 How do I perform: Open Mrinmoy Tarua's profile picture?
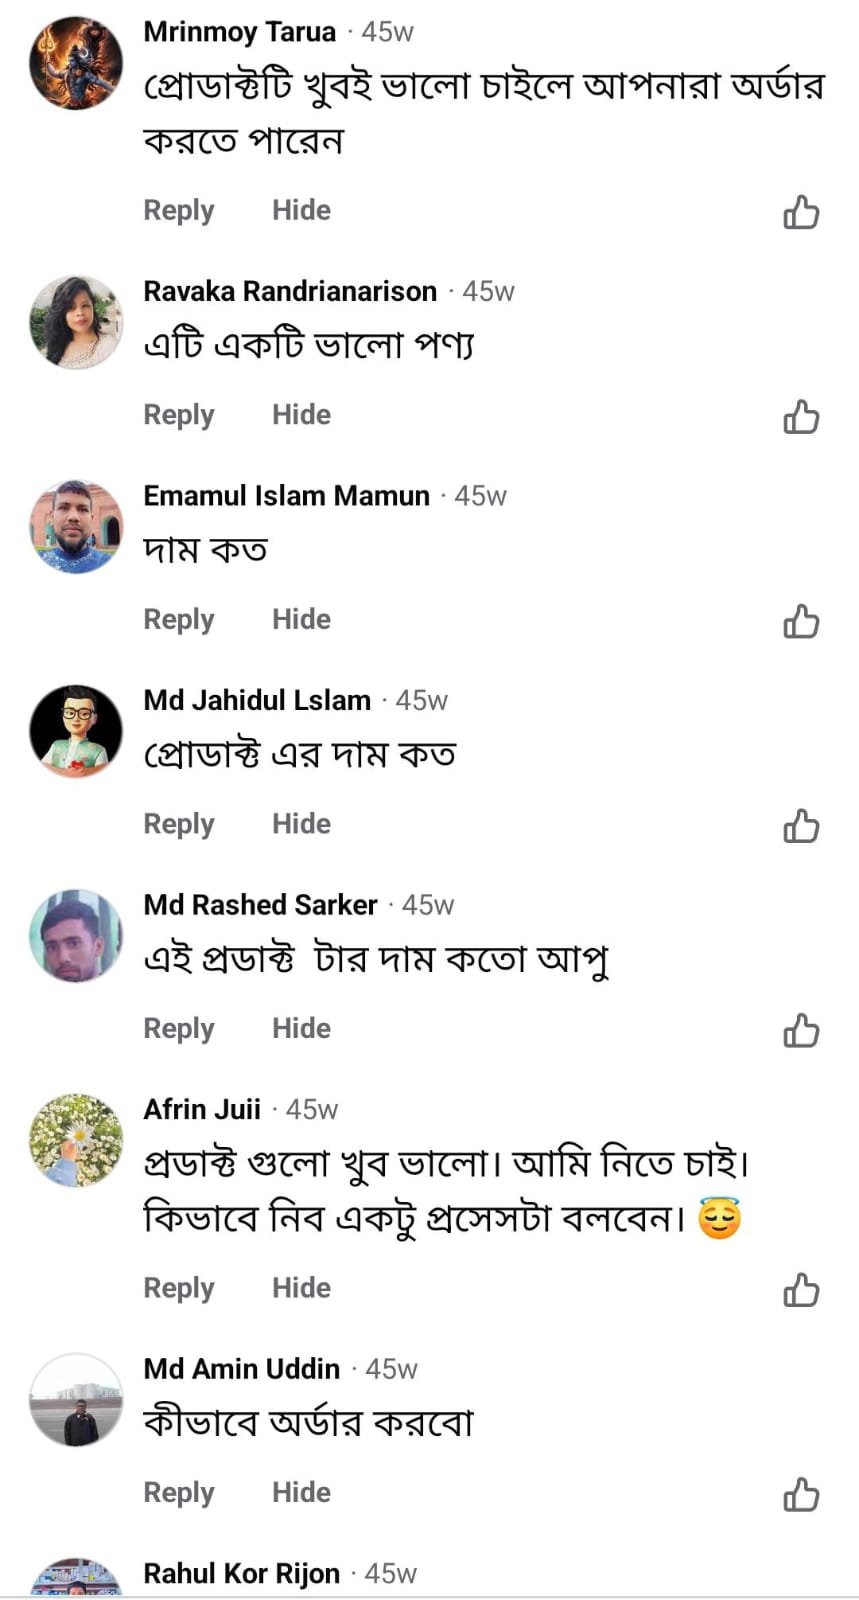click(76, 62)
